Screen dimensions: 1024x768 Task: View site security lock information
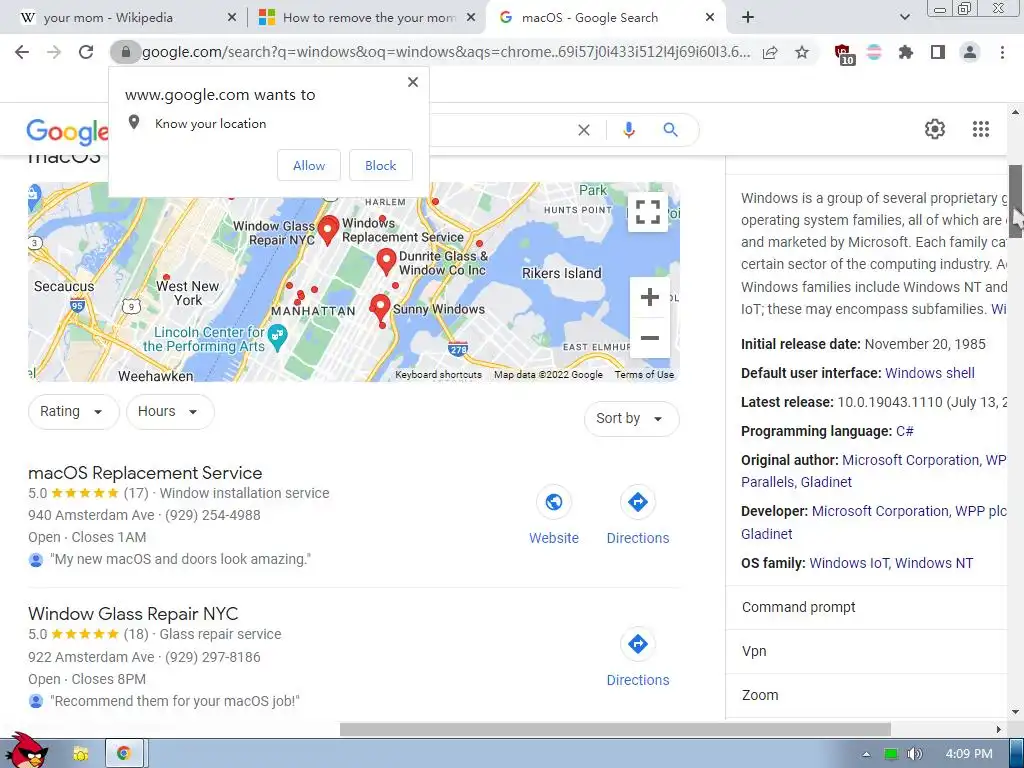pos(125,52)
